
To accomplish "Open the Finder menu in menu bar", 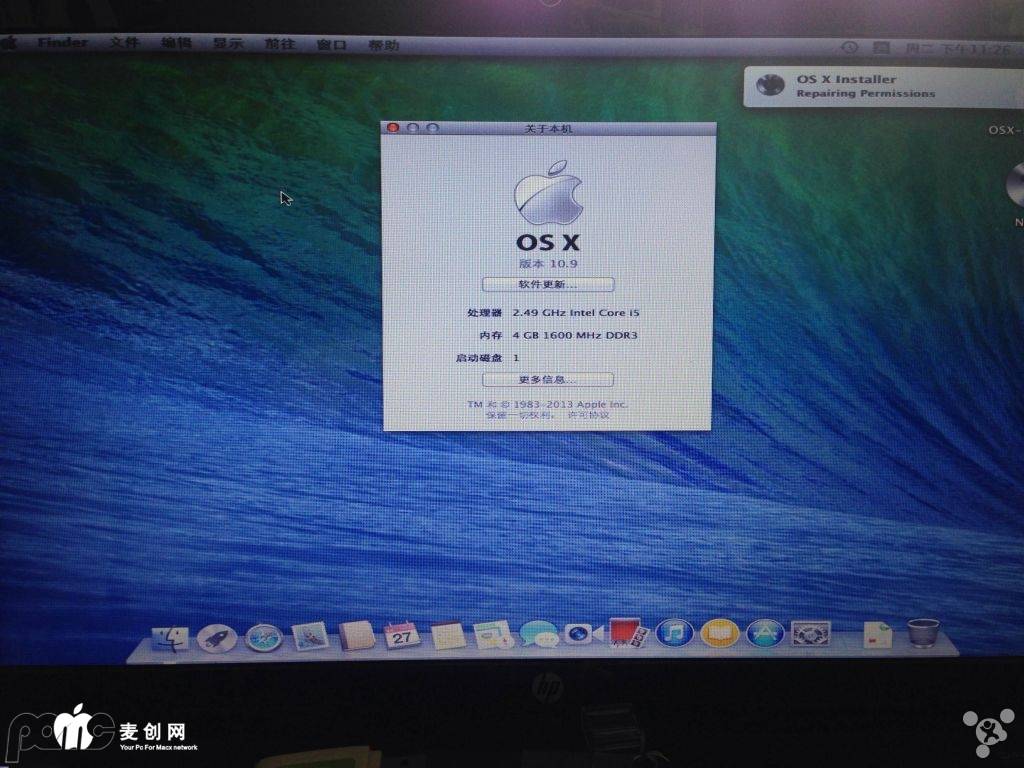I will coord(63,43).
